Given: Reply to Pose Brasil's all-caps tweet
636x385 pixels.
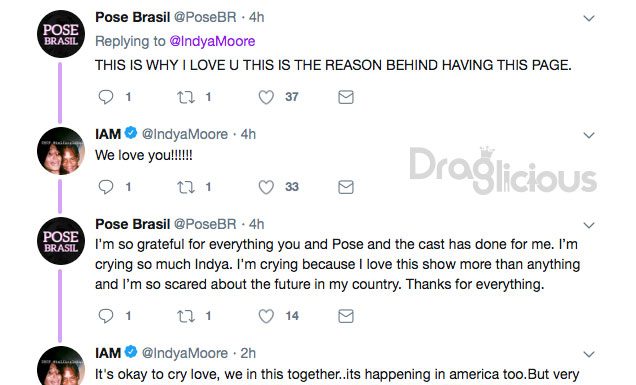Looking at the screenshot, I should pyautogui.click(x=106, y=97).
